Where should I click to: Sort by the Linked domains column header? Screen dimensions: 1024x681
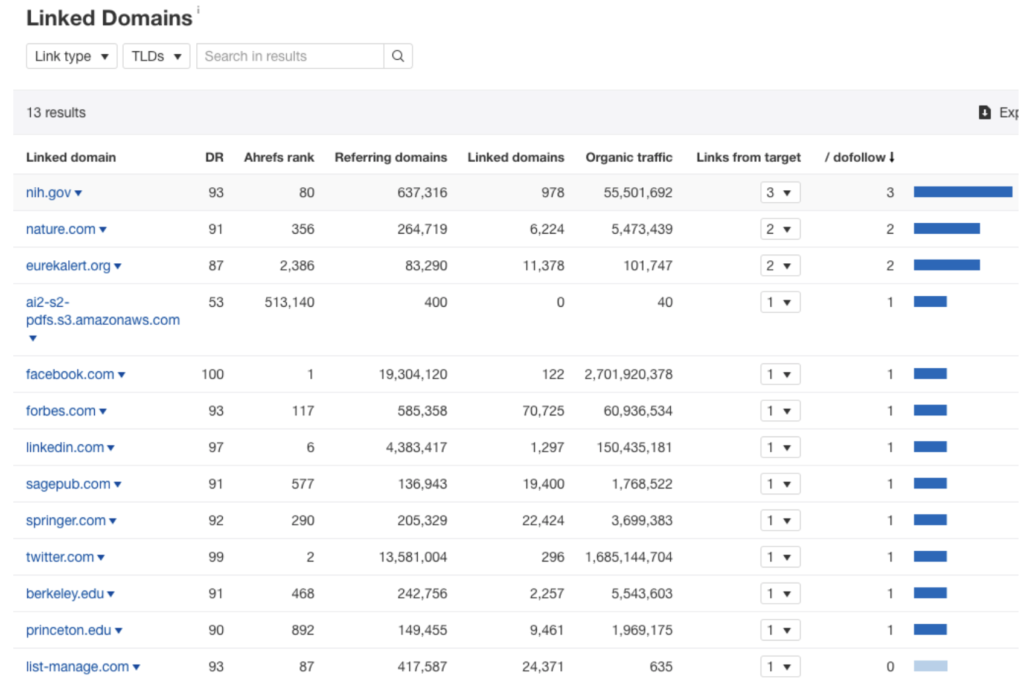click(515, 157)
